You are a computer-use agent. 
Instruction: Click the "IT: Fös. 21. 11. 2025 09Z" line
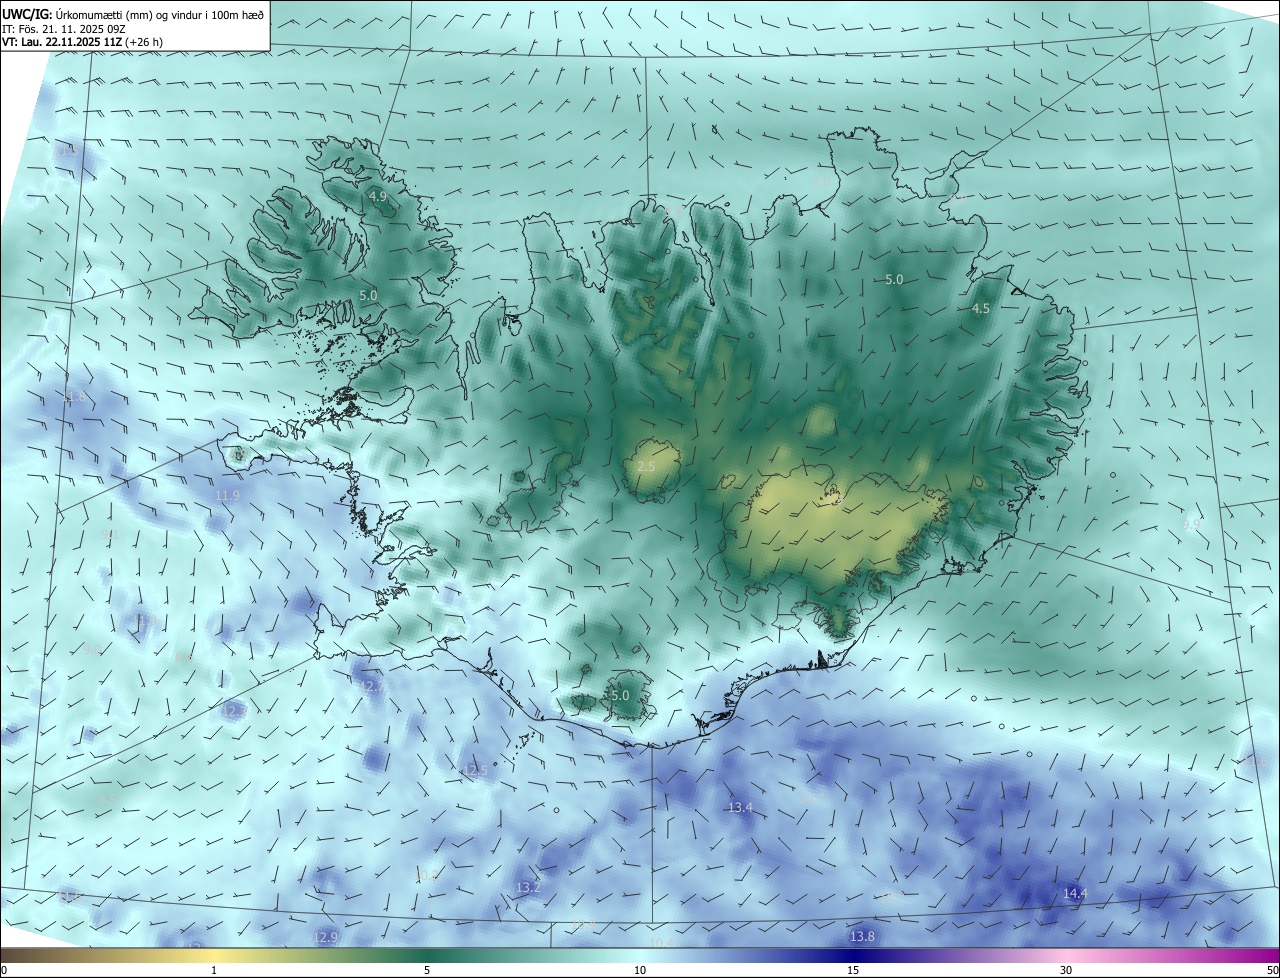(63, 29)
